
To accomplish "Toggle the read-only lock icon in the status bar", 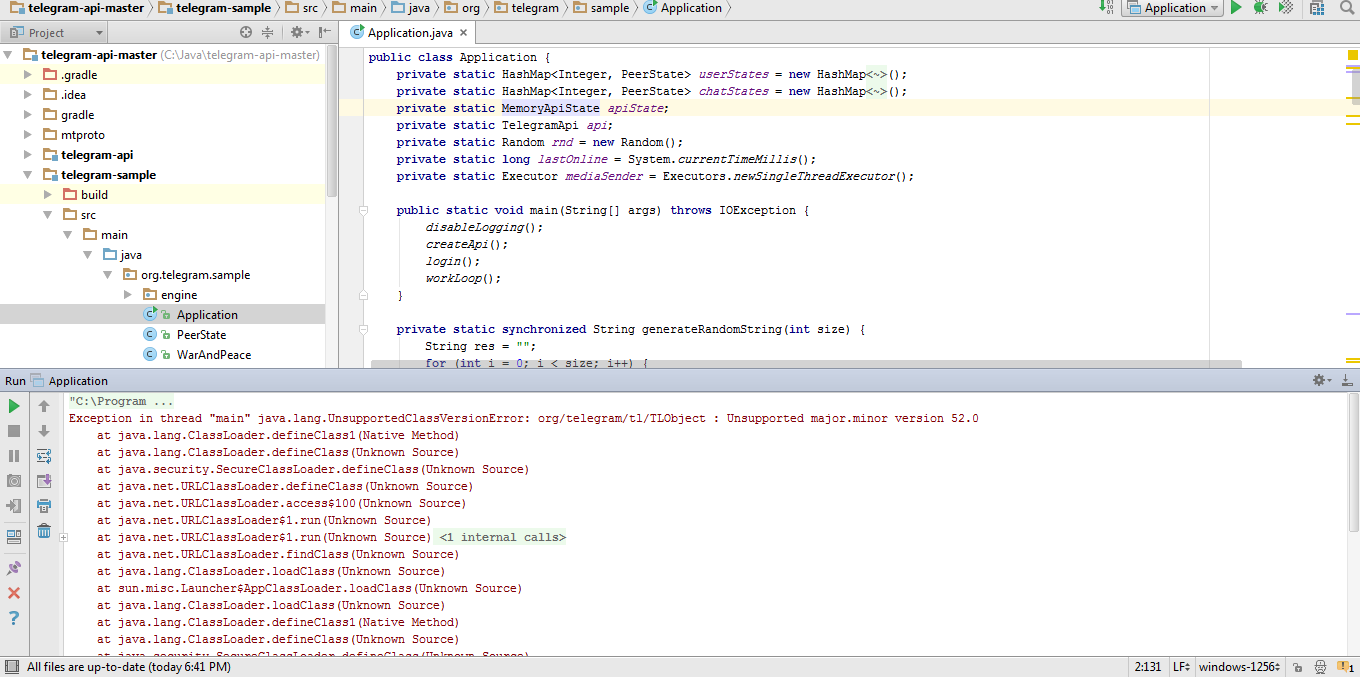I will [x=1297, y=667].
